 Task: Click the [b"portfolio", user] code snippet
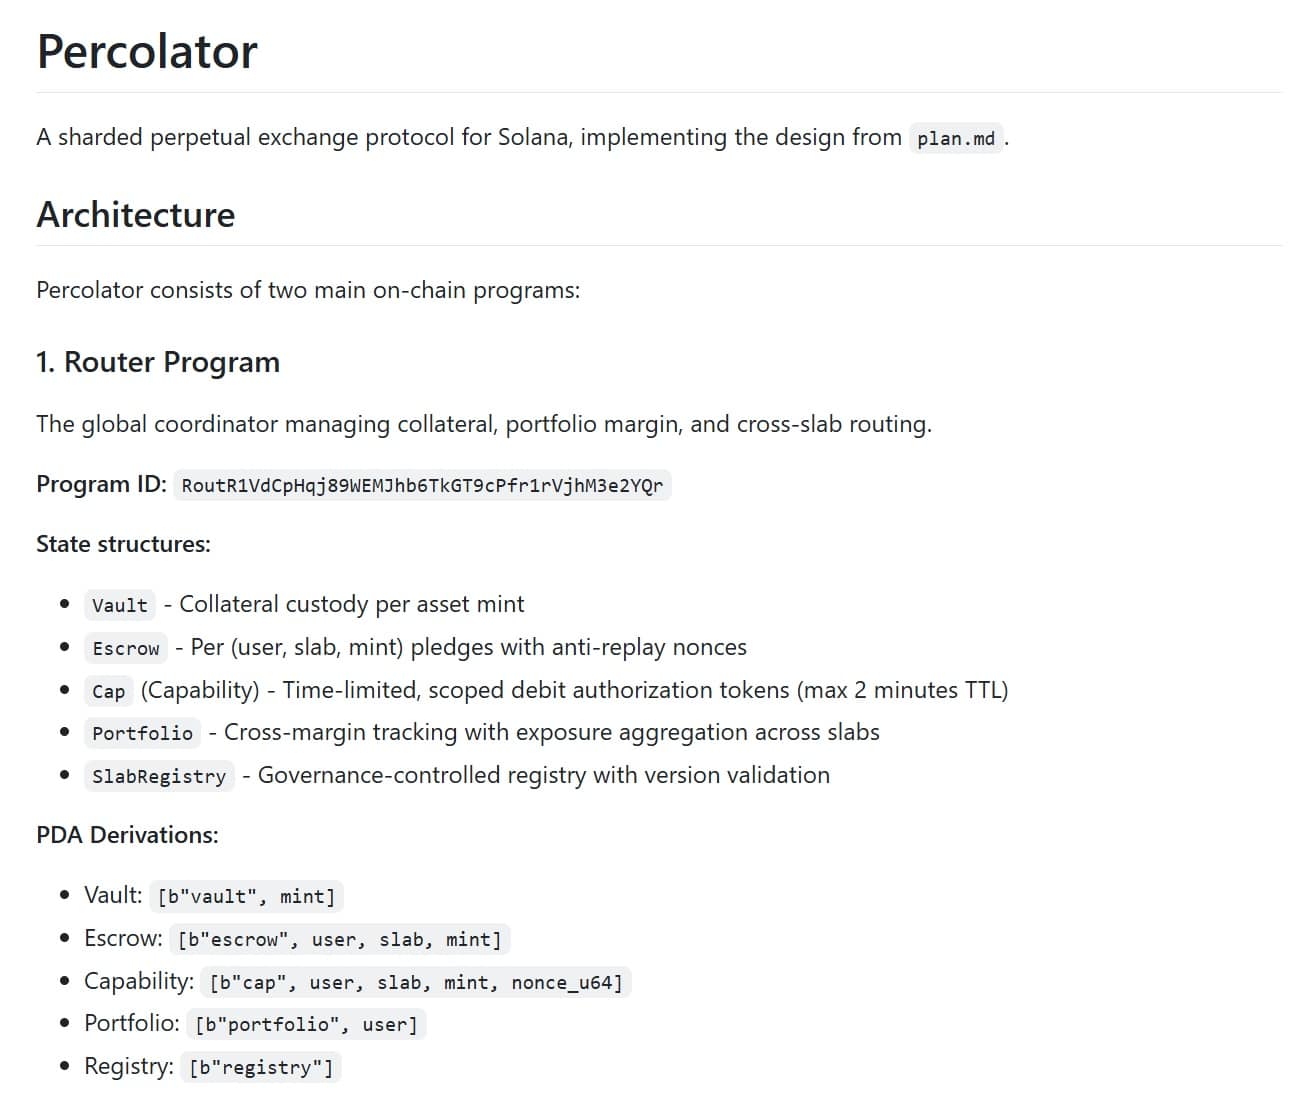click(306, 1025)
